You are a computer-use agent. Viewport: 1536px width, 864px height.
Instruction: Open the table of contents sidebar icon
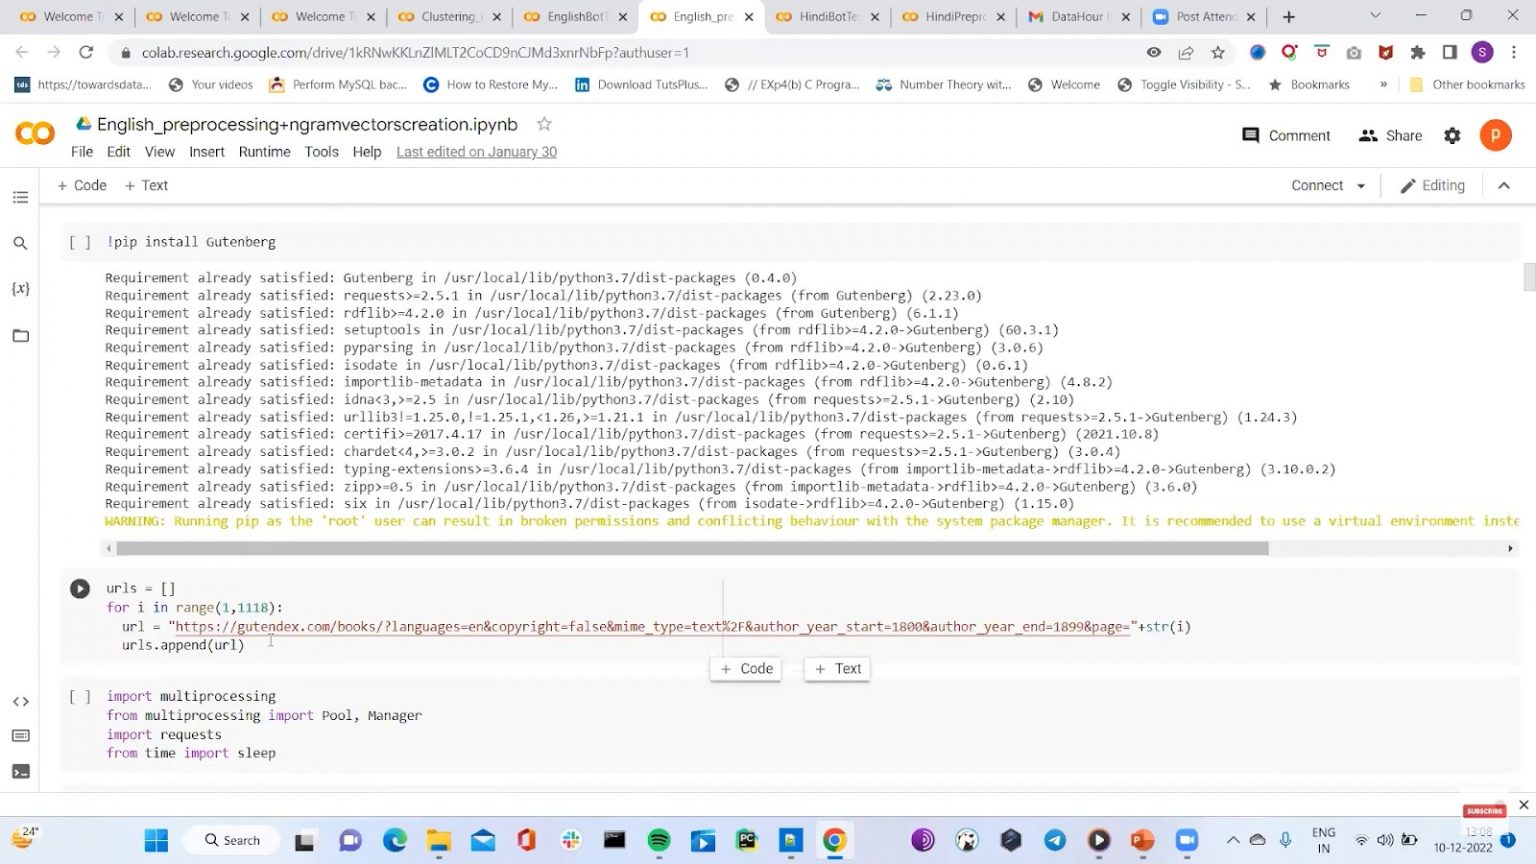coord(20,197)
